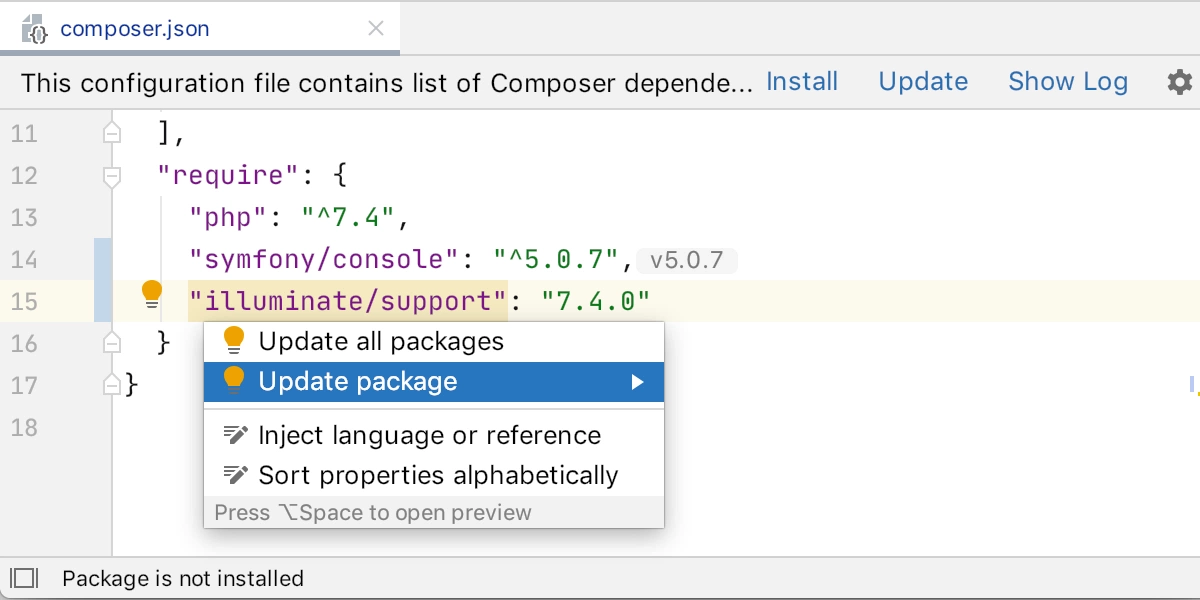Click line number 18 in gutter
The height and width of the screenshot is (600, 1200).
click(x=23, y=427)
